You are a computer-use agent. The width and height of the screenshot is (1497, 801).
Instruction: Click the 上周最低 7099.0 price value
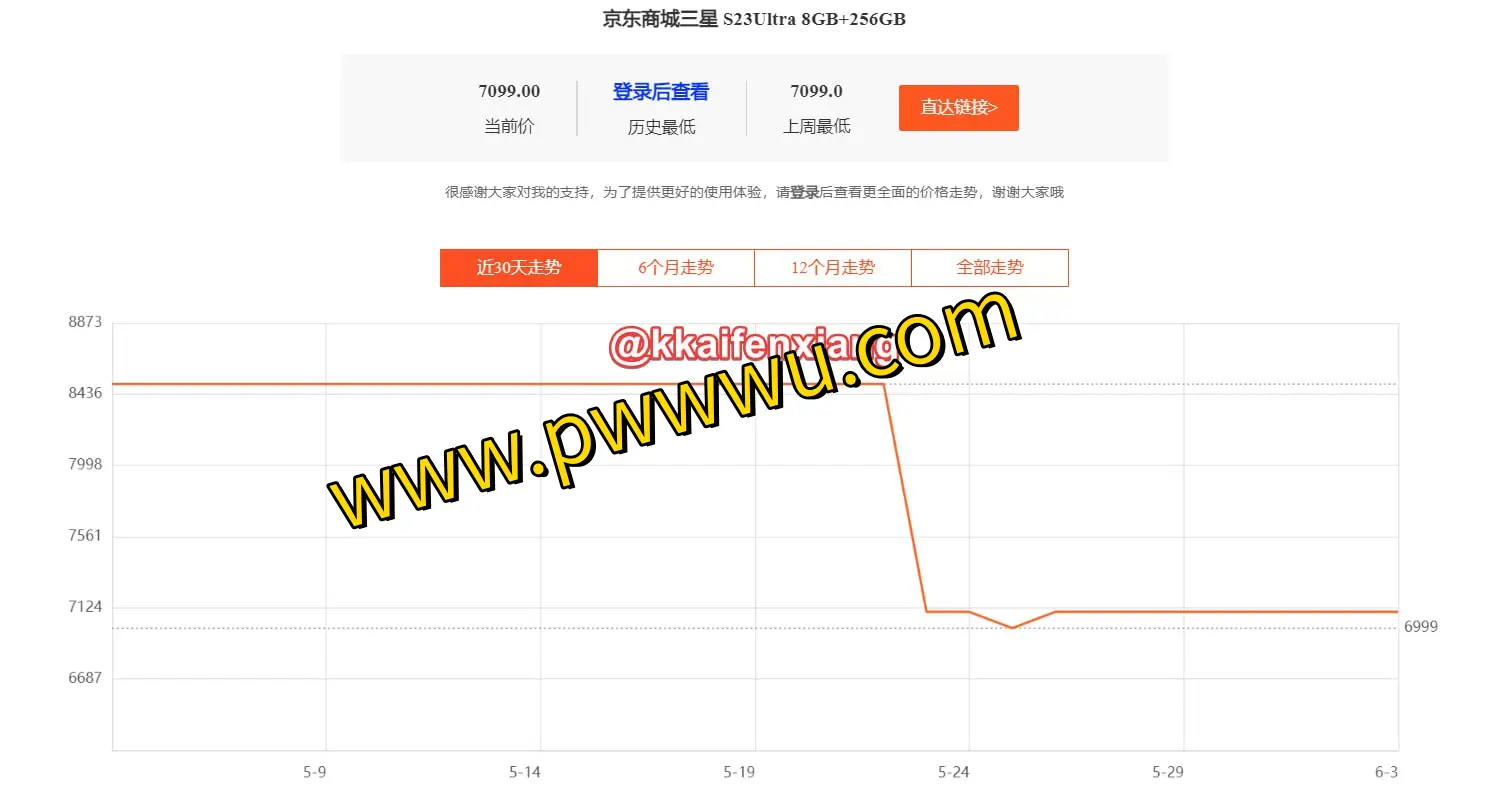coord(816,92)
